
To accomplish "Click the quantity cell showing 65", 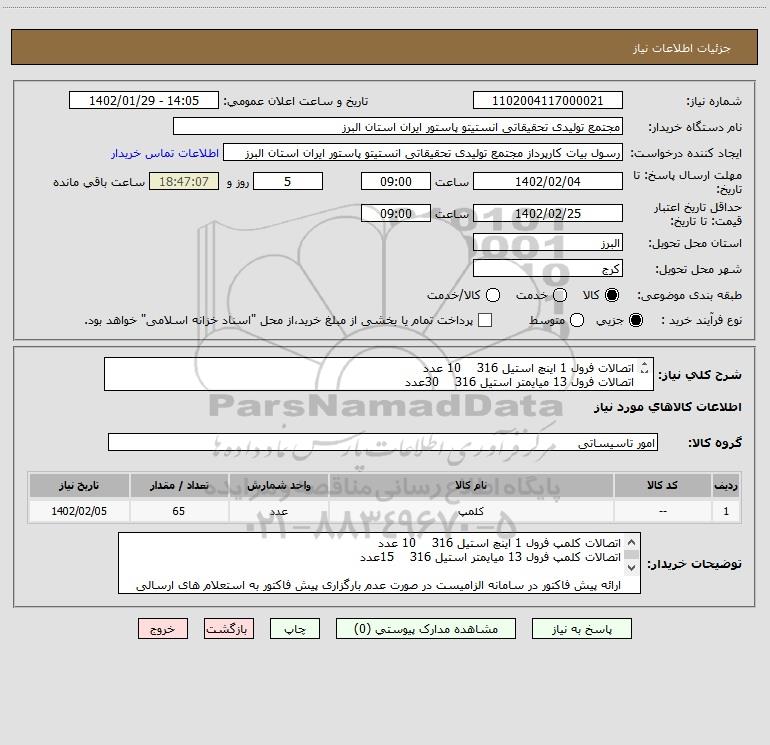I will coord(179,511).
